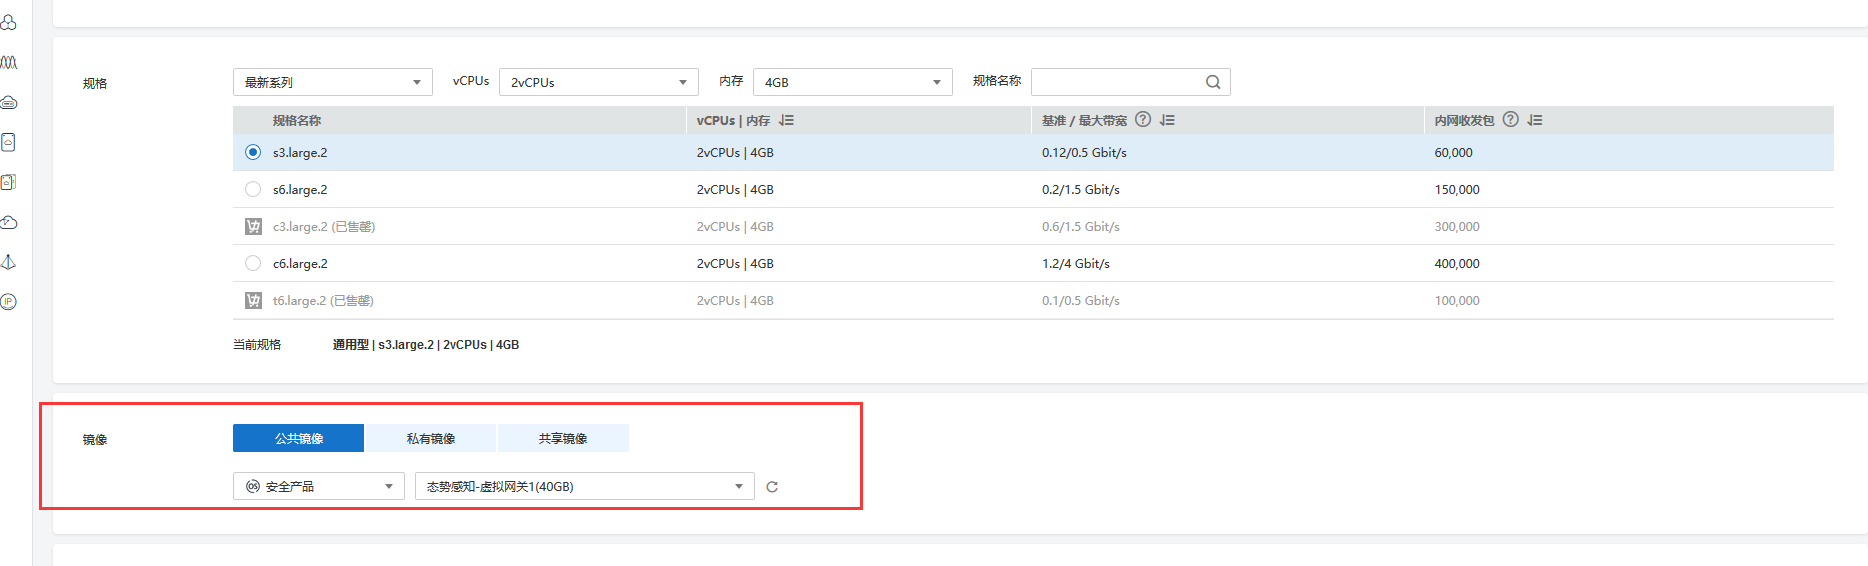
Task: Switch to the 私有镜像 tab
Action: pyautogui.click(x=431, y=439)
